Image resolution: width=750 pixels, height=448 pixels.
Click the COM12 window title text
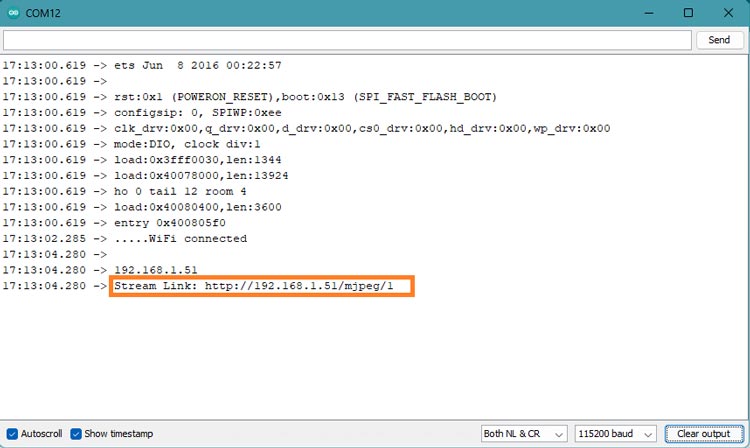coord(43,13)
